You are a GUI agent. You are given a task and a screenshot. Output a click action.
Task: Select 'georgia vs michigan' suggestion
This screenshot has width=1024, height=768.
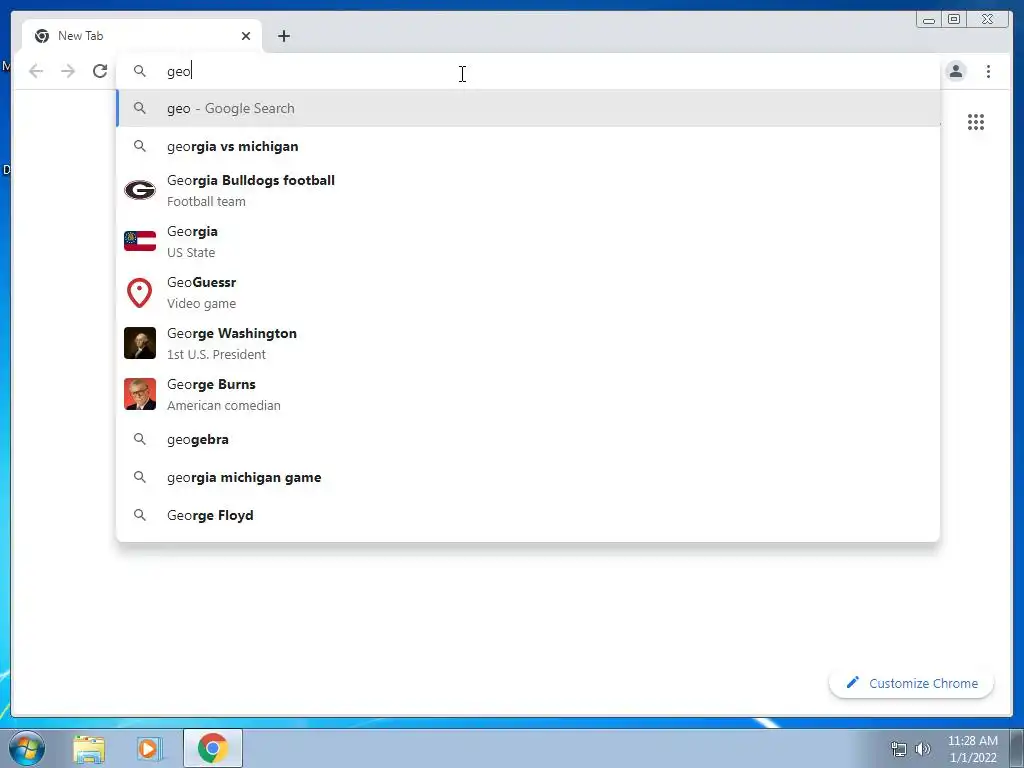(x=528, y=146)
